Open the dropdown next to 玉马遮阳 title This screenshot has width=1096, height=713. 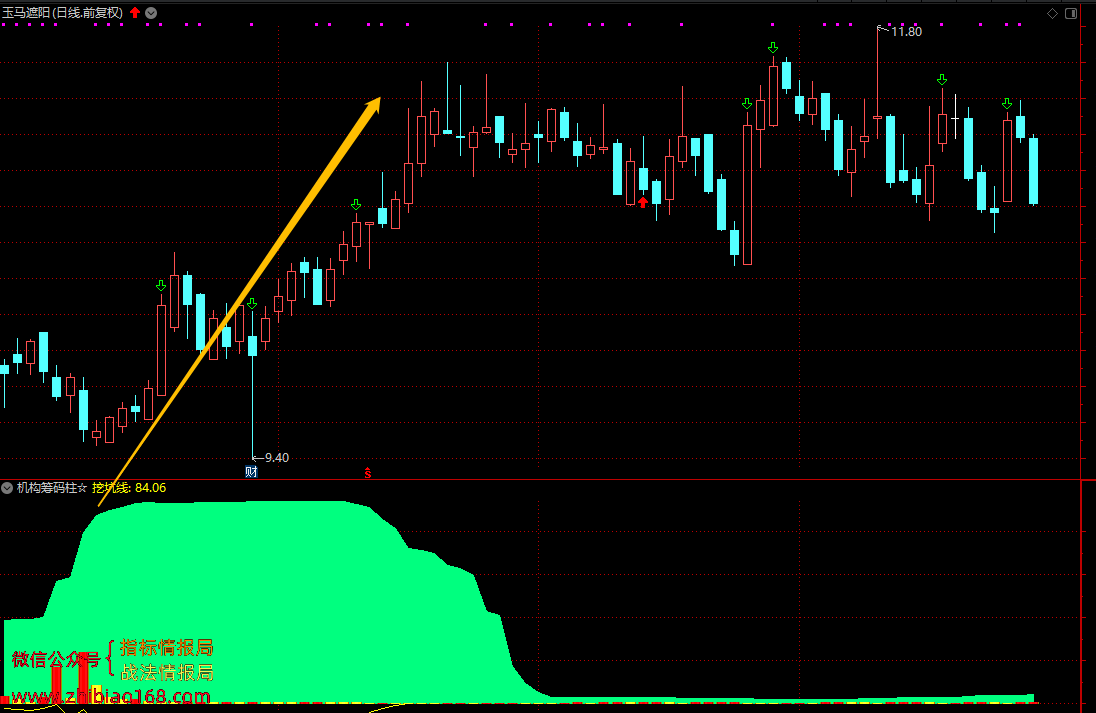pyautogui.click(x=151, y=13)
